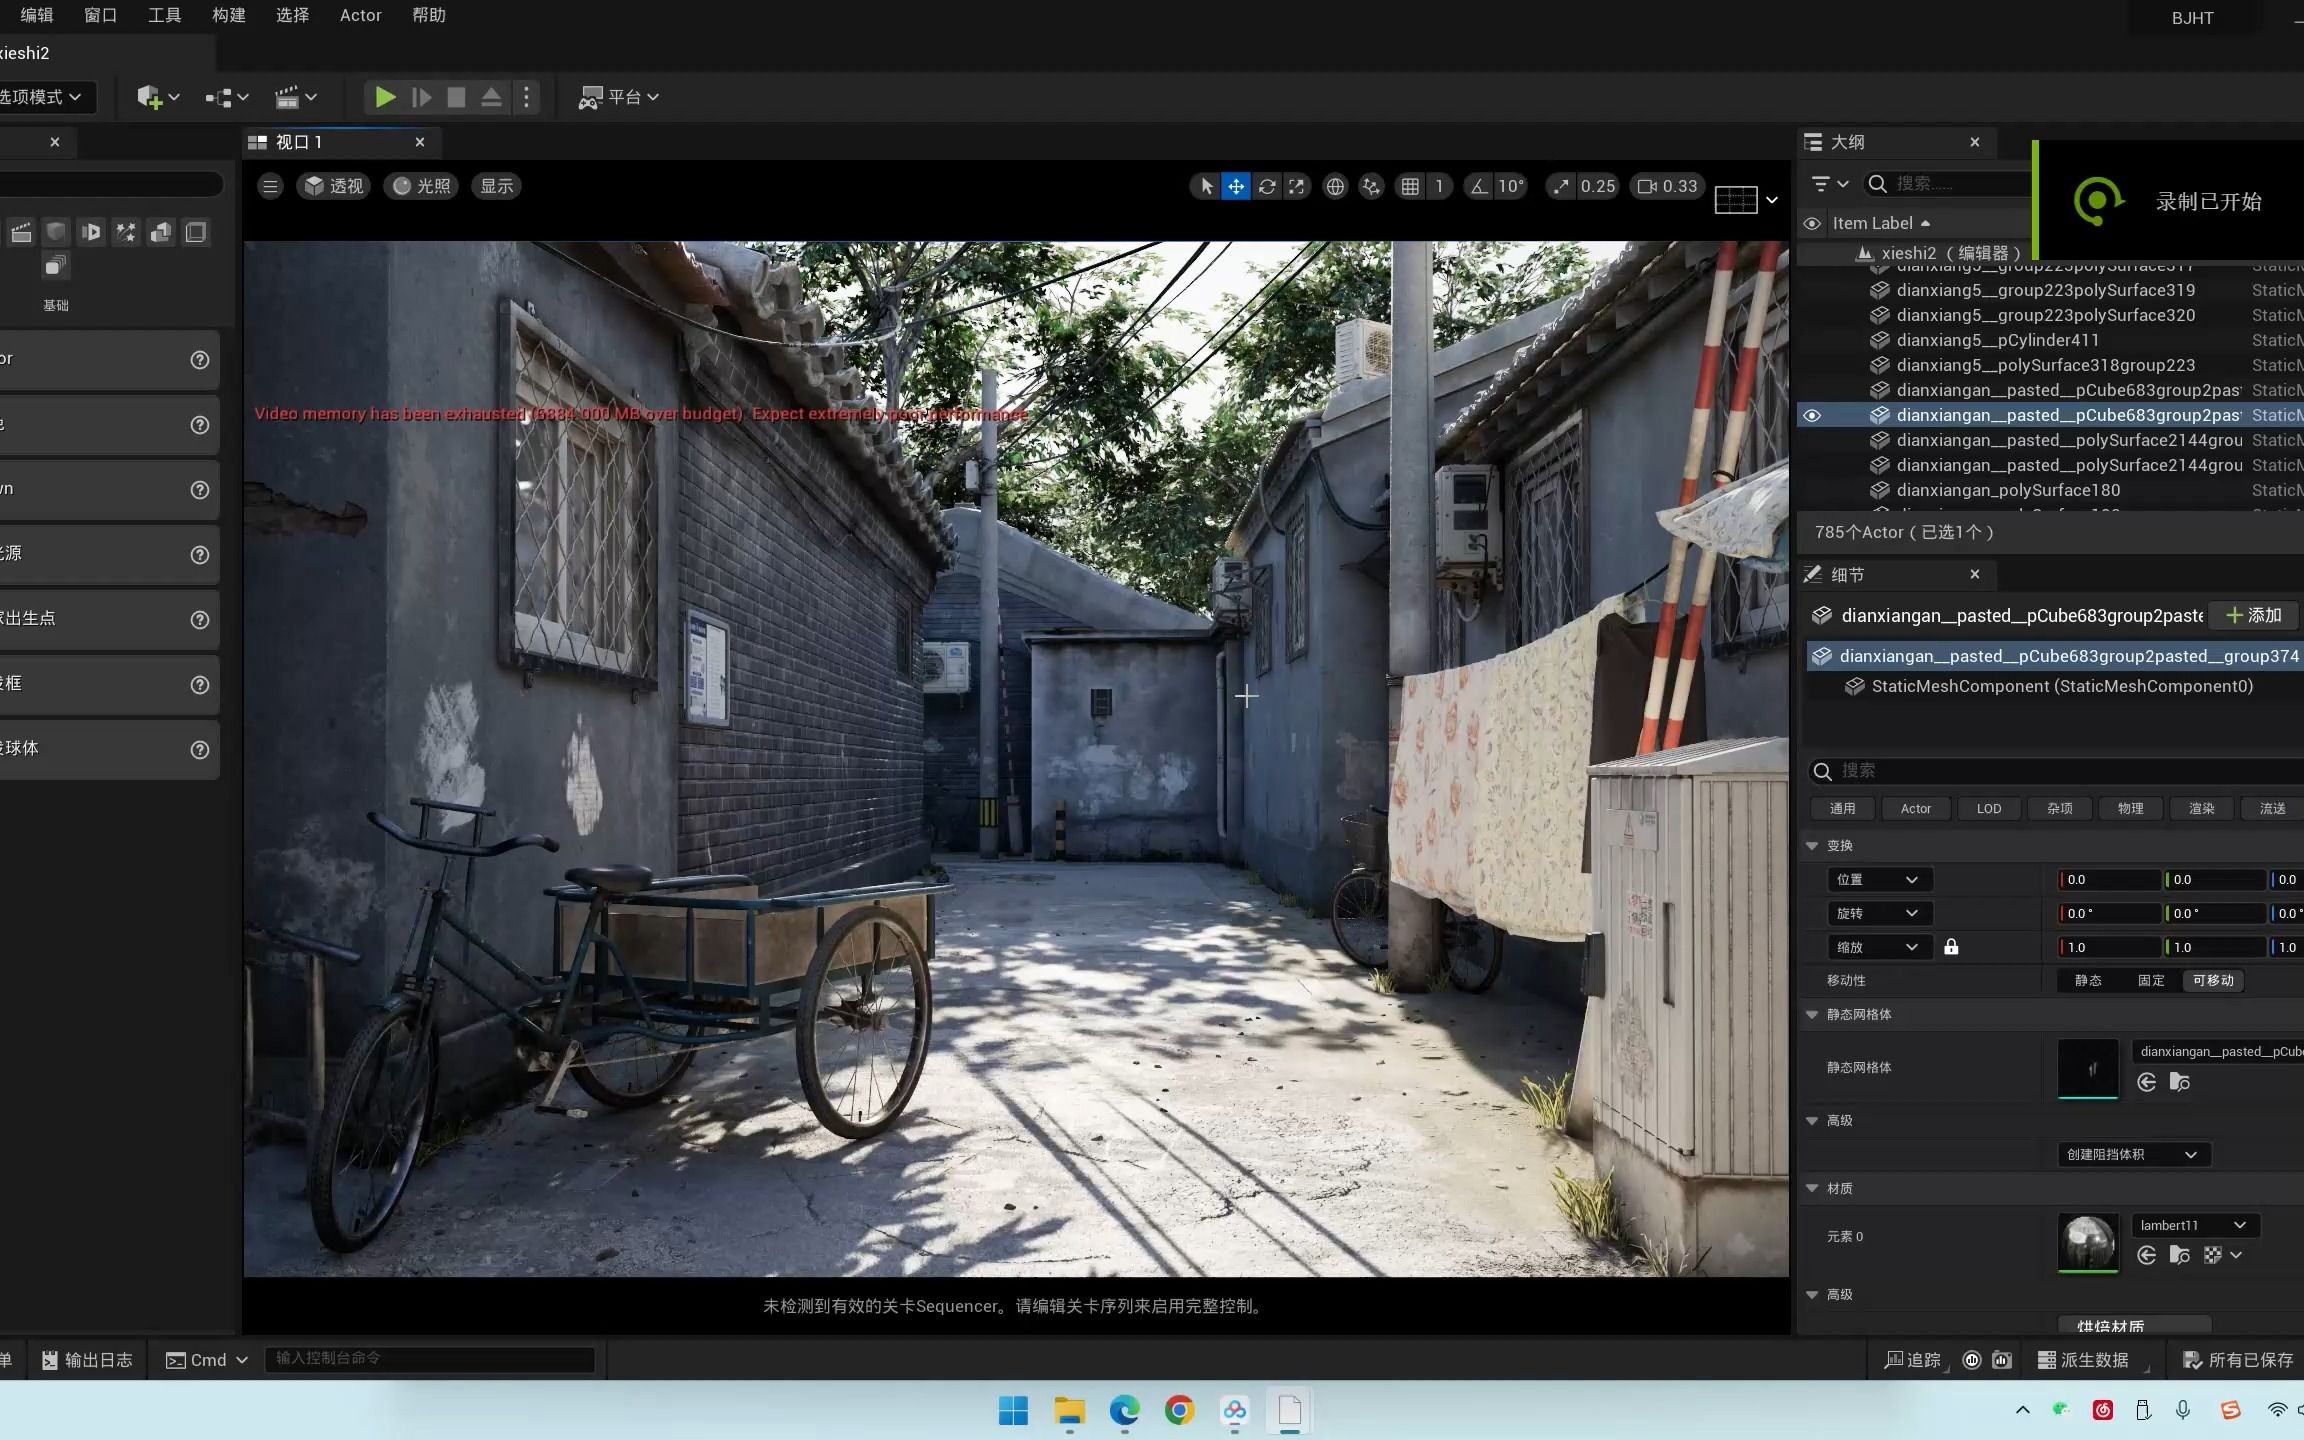The width and height of the screenshot is (2304, 1440).
Task: Click the Details panel 搜索 search field
Action: point(2056,771)
